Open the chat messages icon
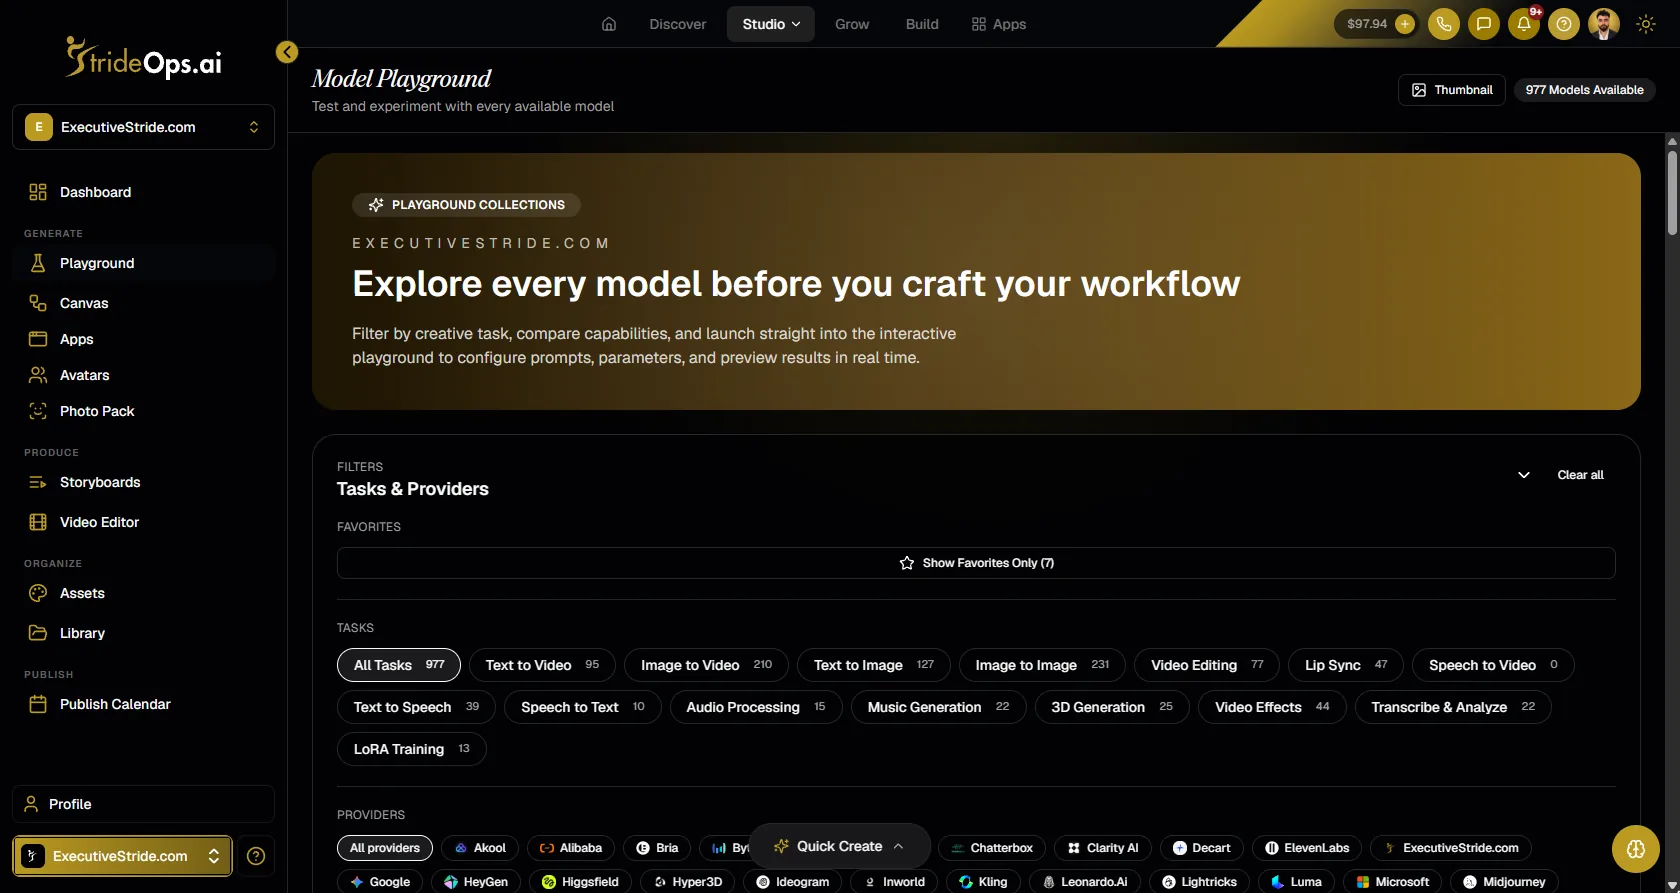 (1484, 24)
